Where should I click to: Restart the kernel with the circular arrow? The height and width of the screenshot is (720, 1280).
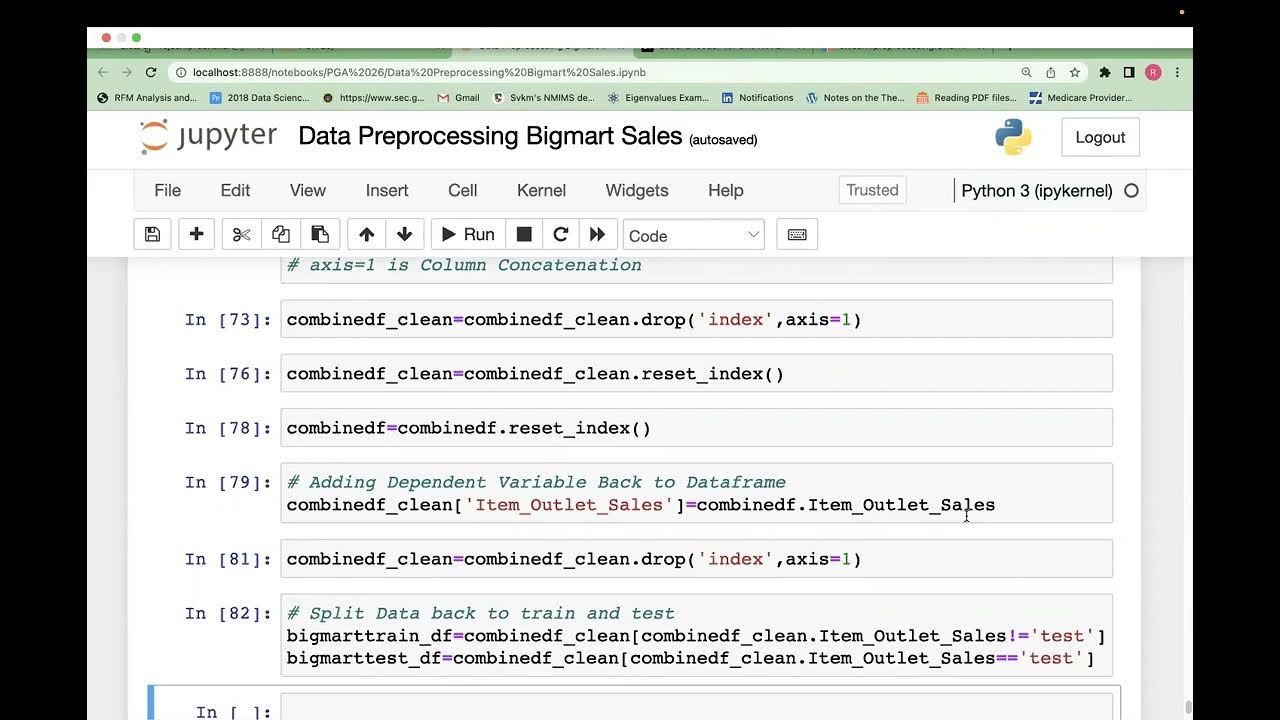[560, 235]
